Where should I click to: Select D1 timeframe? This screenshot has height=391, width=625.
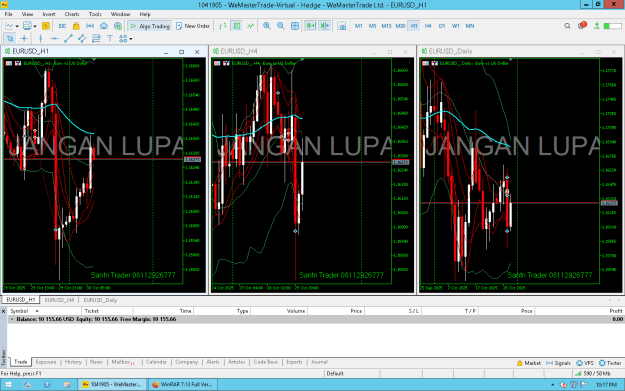click(442, 26)
